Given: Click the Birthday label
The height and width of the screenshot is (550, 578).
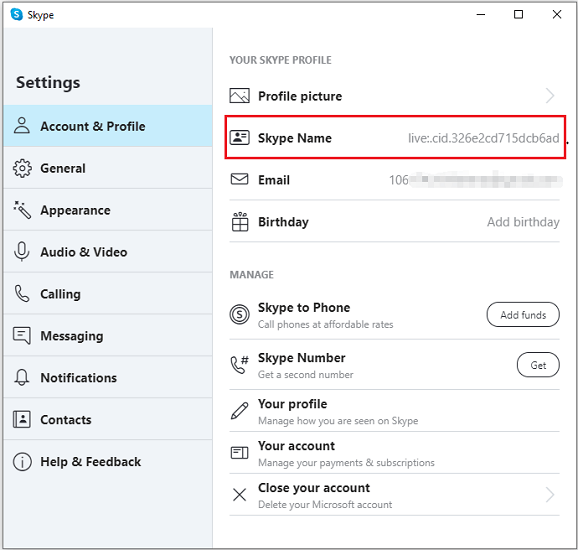Looking at the screenshot, I should pos(283,222).
